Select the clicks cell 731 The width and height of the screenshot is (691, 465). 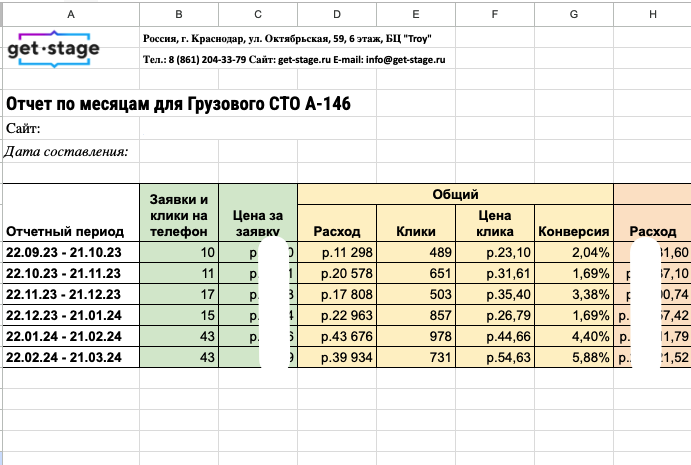point(416,357)
